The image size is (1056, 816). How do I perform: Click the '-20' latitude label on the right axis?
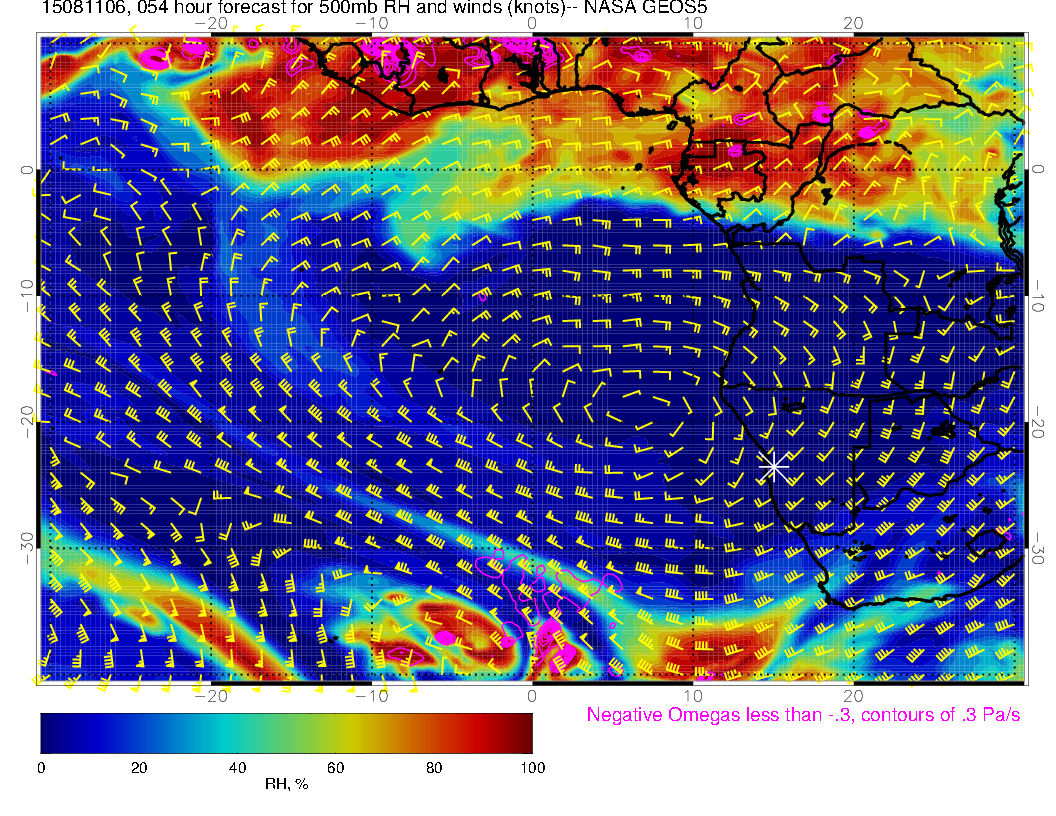[1038, 423]
